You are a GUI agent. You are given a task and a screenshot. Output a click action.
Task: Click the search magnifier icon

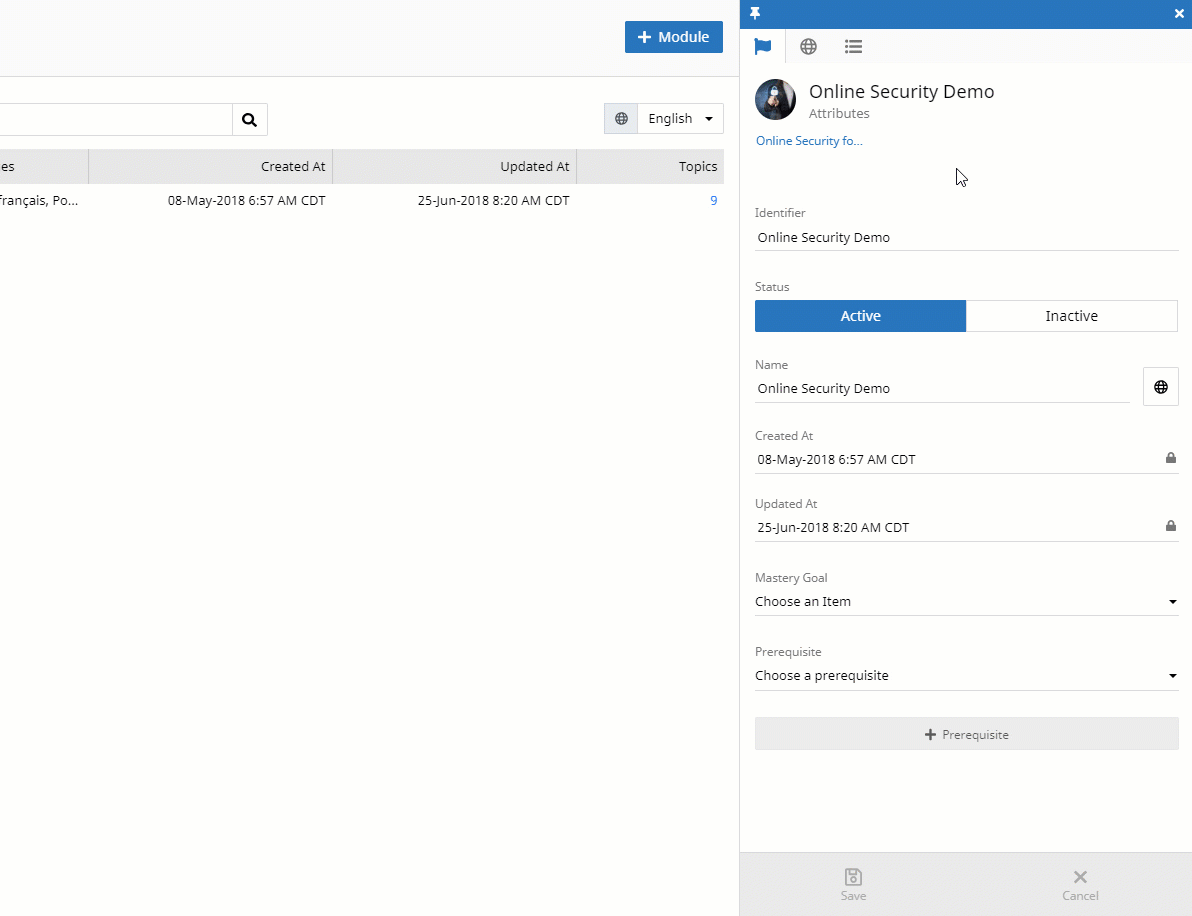coord(249,119)
